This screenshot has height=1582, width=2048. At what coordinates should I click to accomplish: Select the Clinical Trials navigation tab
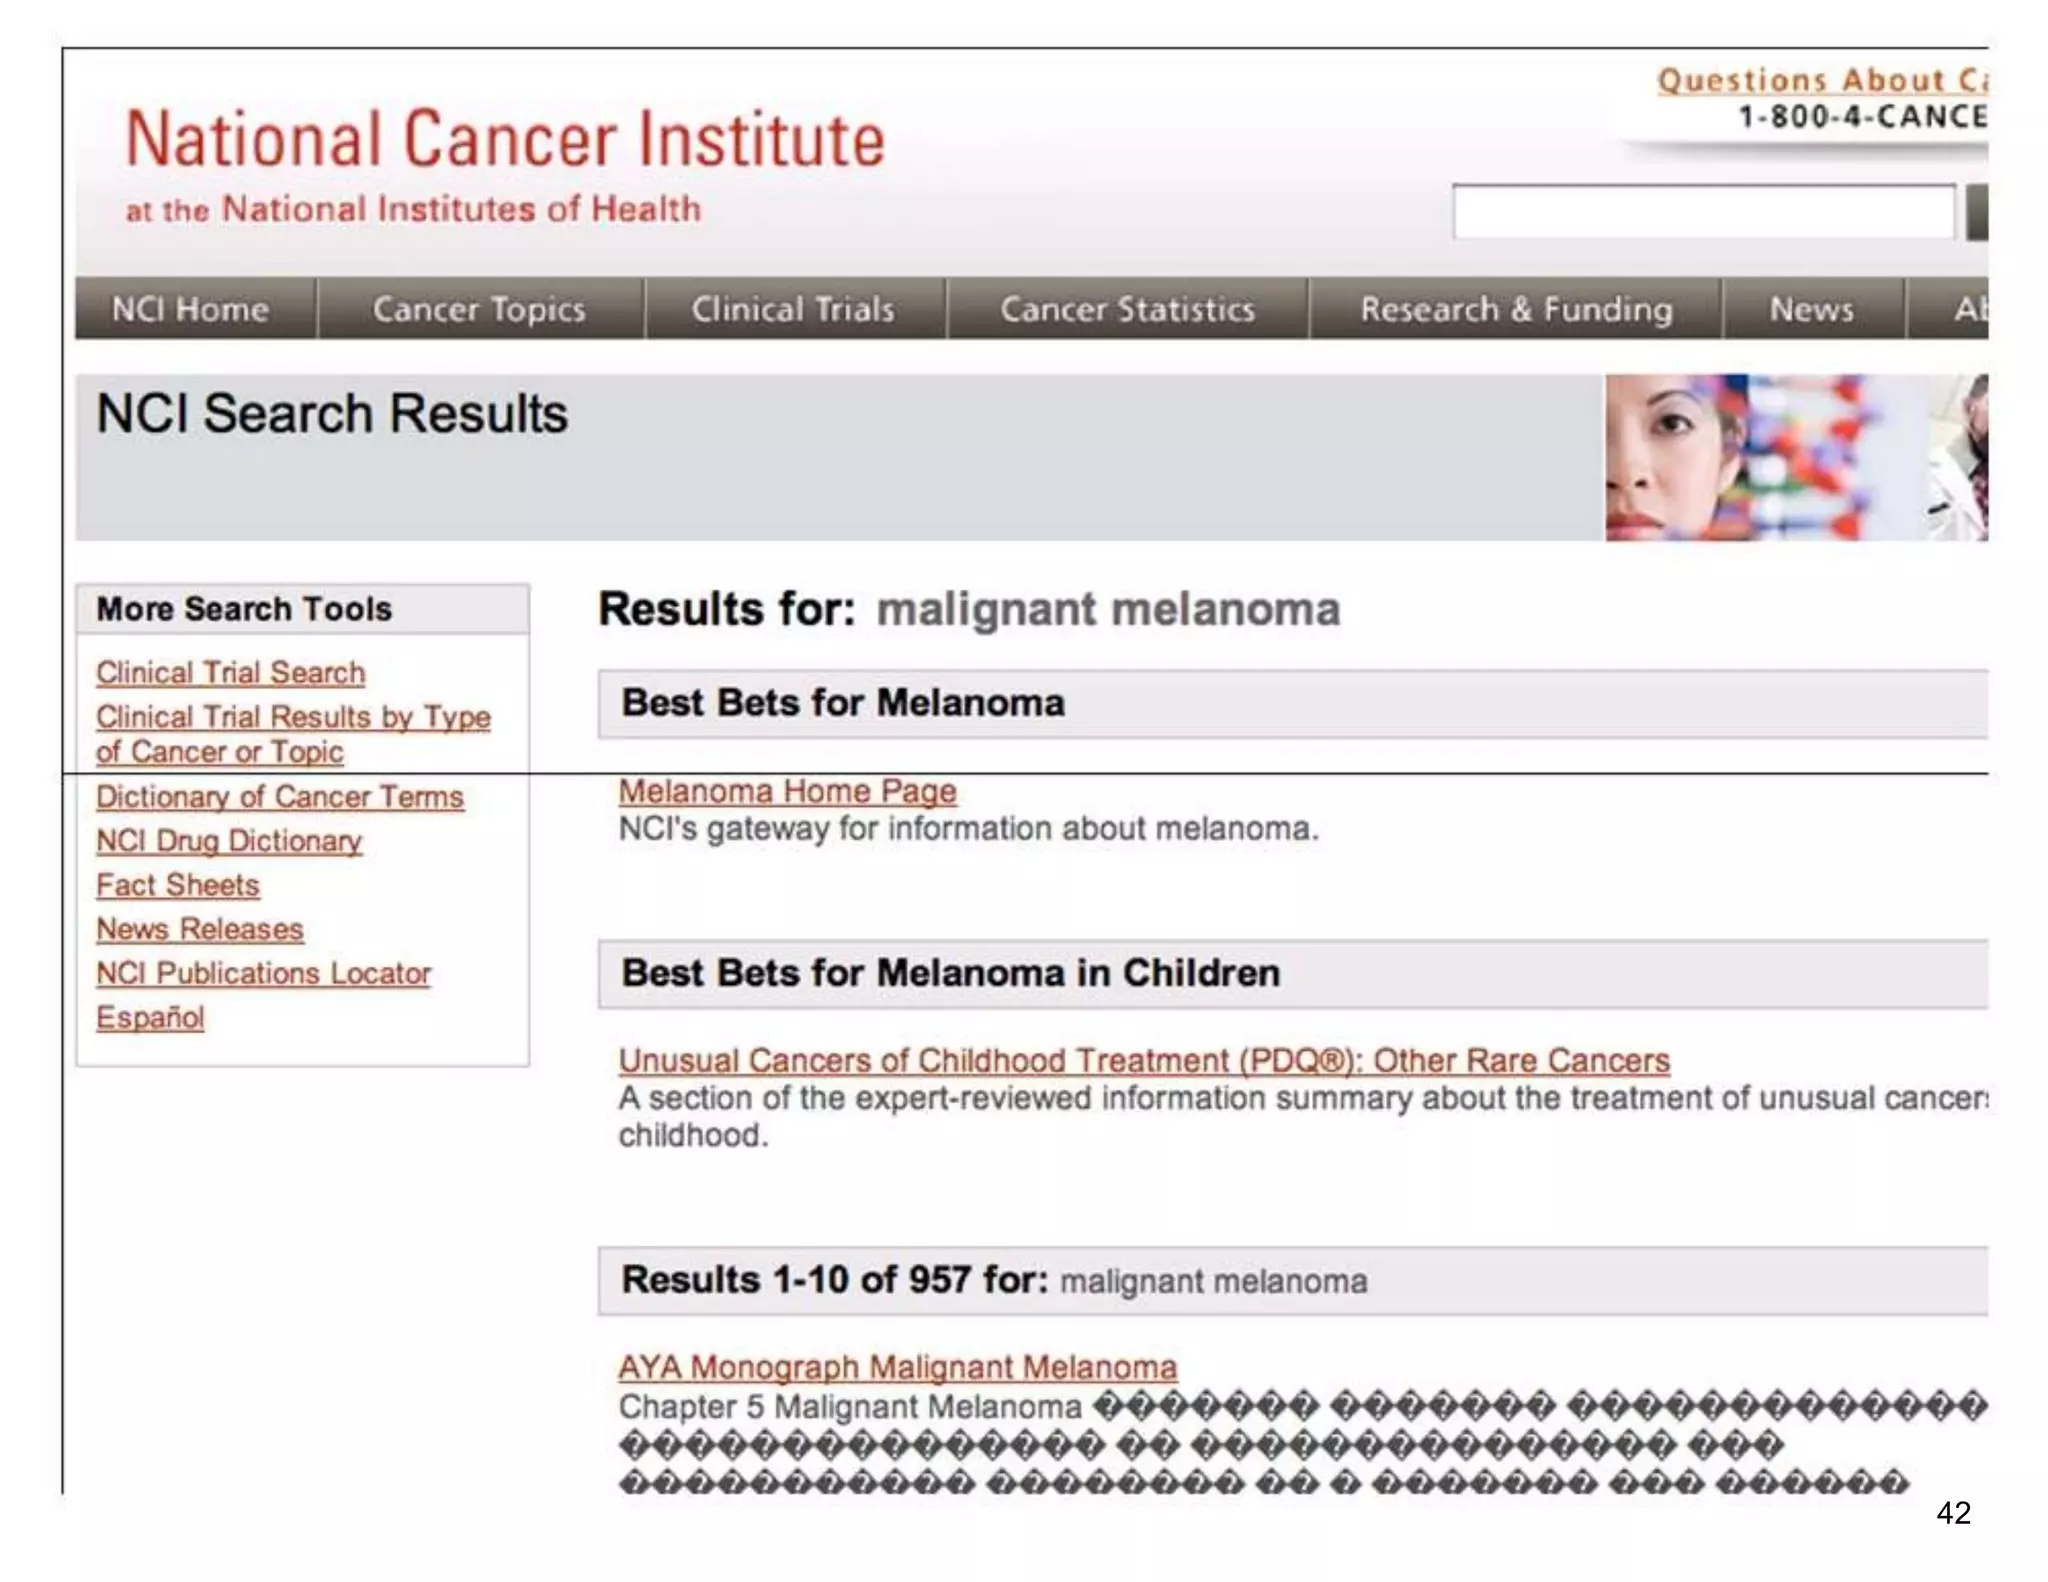(x=793, y=309)
